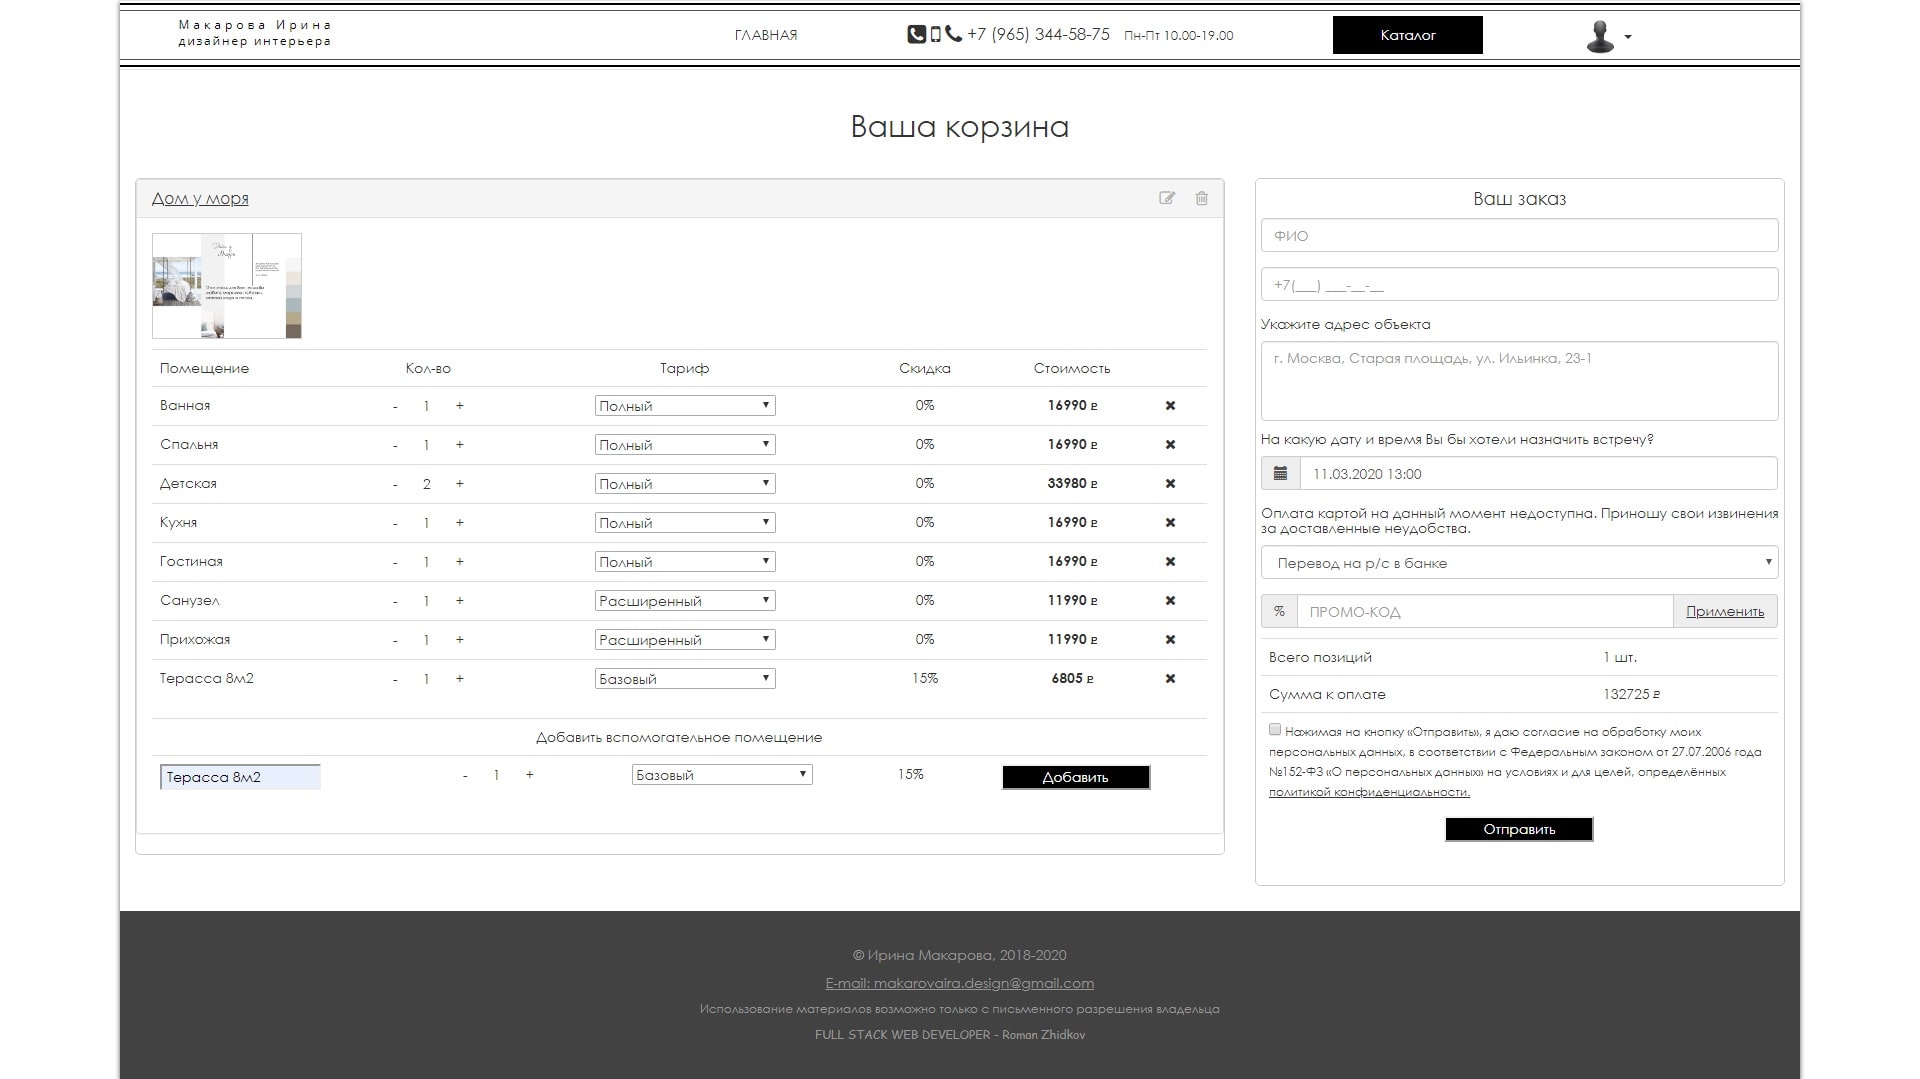
Task: Go to ГЛАВНАЯ page
Action: 766,35
